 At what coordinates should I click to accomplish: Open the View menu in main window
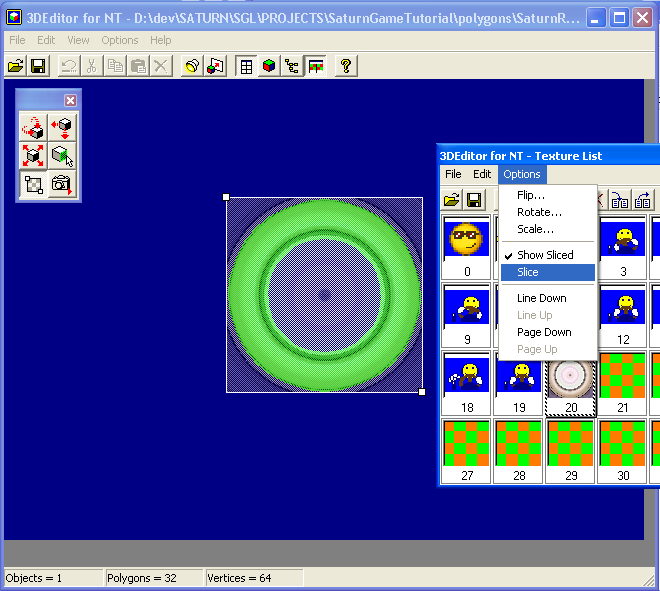tap(78, 40)
